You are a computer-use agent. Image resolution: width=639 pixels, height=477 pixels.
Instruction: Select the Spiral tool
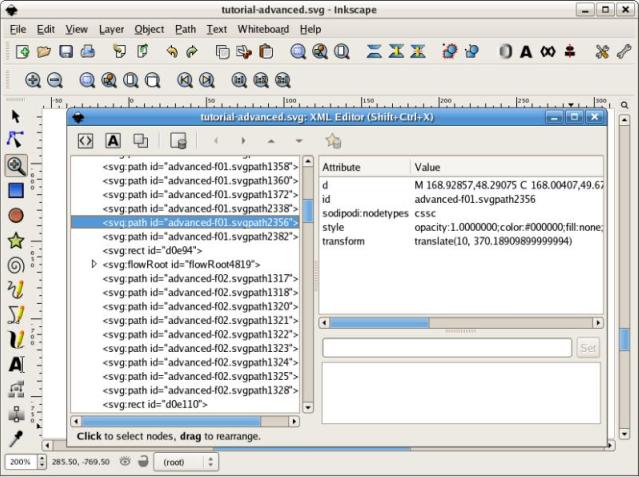15,265
